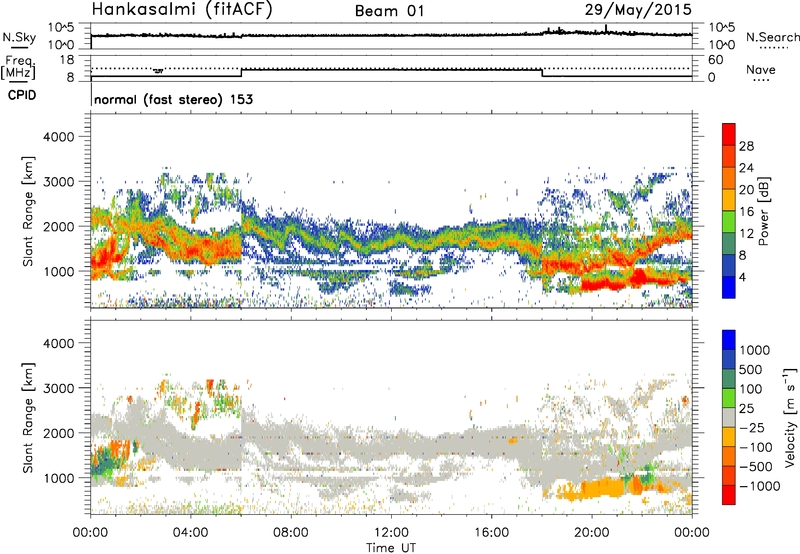Click the 4 tick on Power color bar
This screenshot has height=554, width=800.
click(x=742, y=278)
